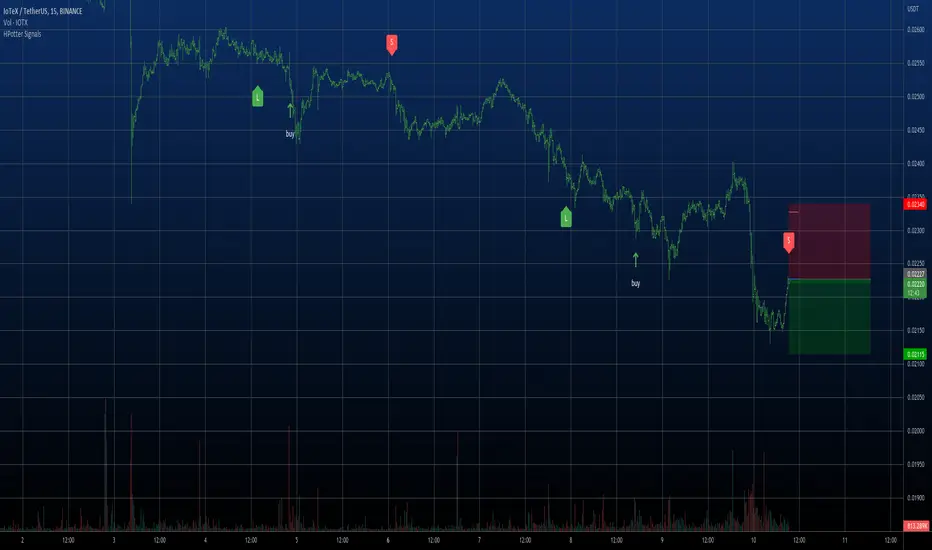Click the green L marker near 0.02500
Screen dimensions: 932x550
click(x=257, y=96)
